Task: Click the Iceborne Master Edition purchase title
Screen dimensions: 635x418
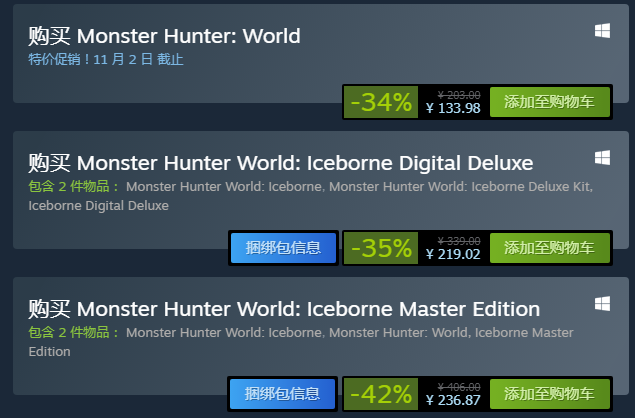Action: pos(284,309)
